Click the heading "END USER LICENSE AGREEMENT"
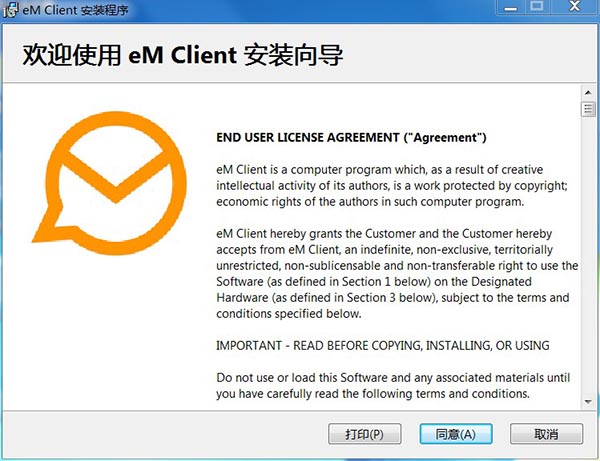The image size is (600, 461). click(x=308, y=138)
